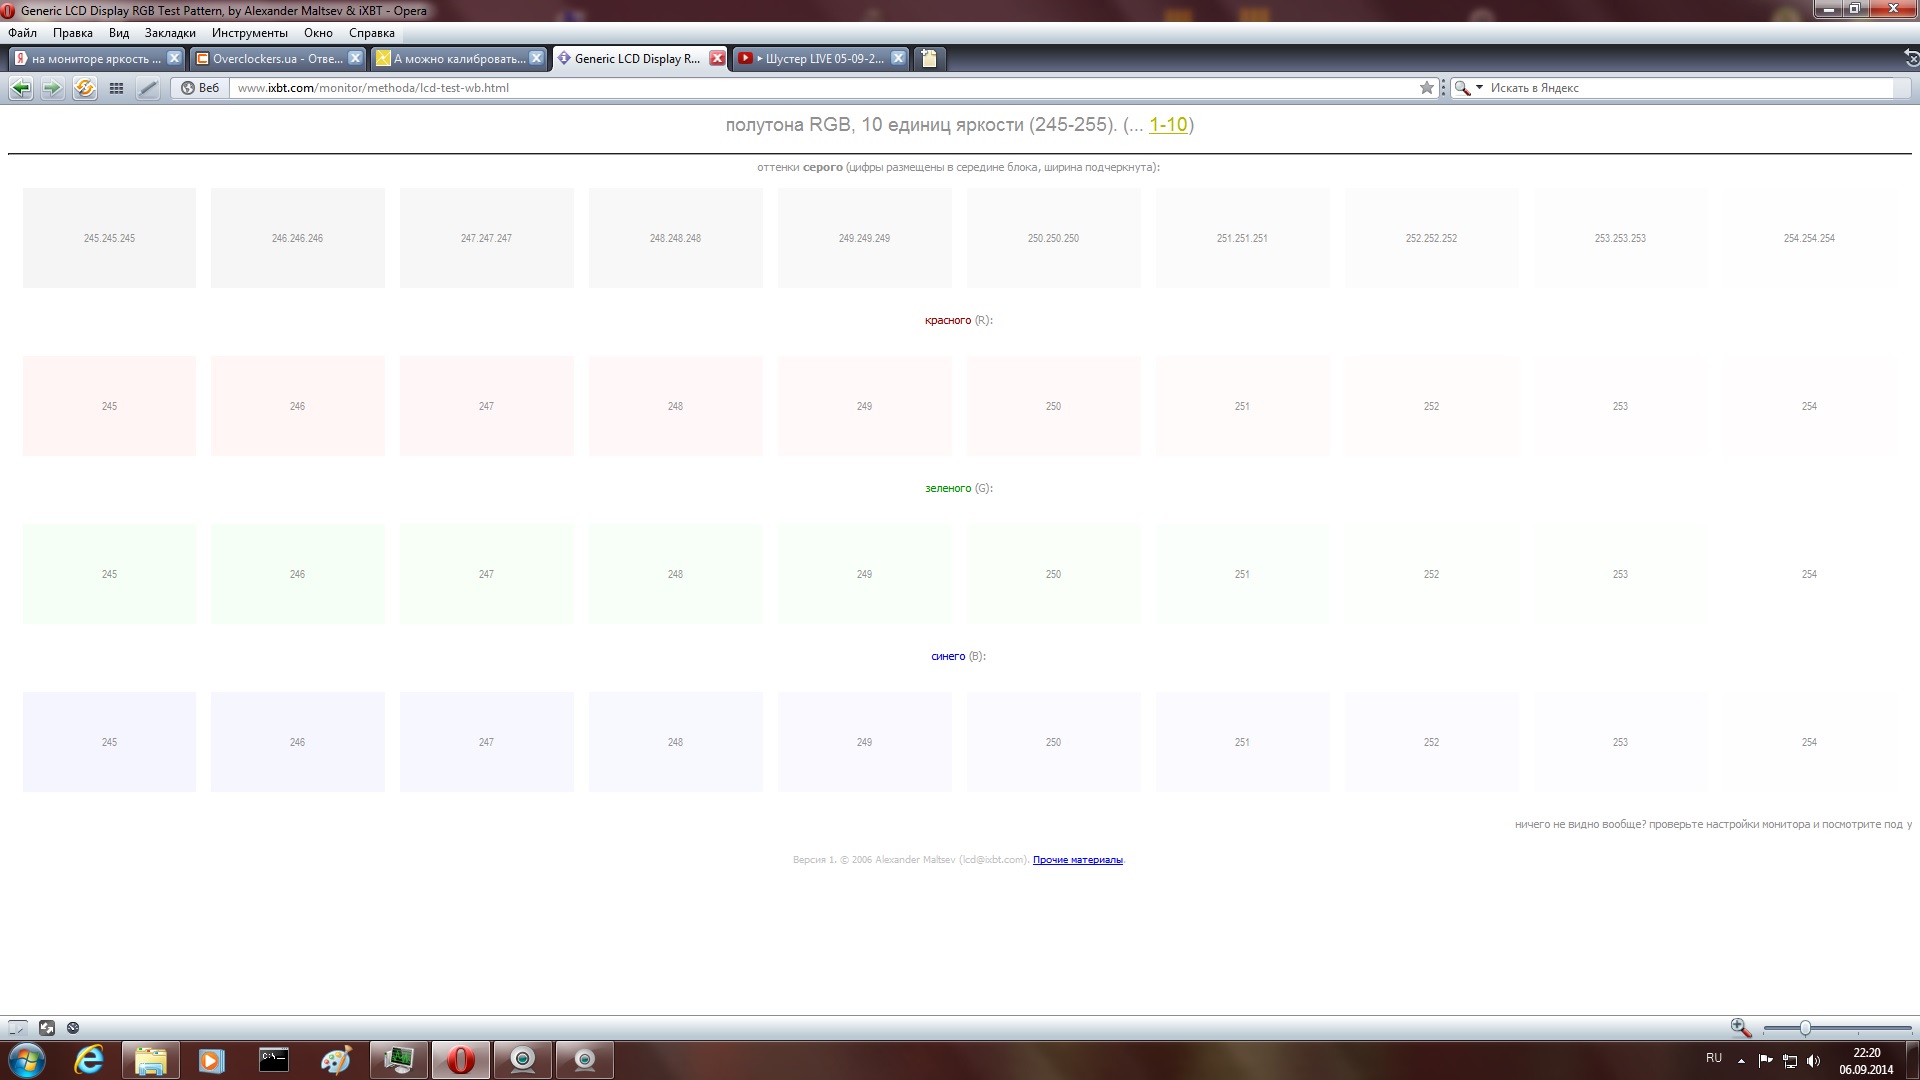Screen dimensions: 1920x1080
Task: Go back with the green Back arrow
Action: pyautogui.click(x=20, y=88)
